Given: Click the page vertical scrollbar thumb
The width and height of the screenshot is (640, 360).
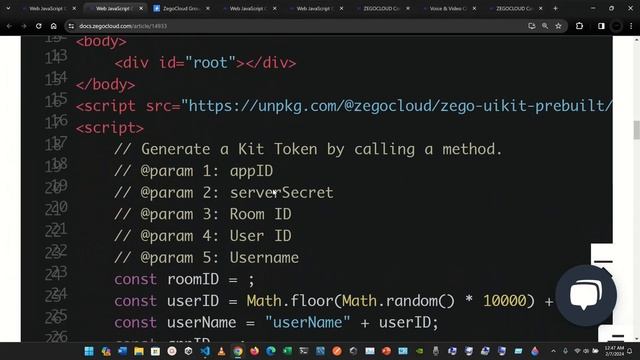Looking at the screenshot, I should coord(636,130).
